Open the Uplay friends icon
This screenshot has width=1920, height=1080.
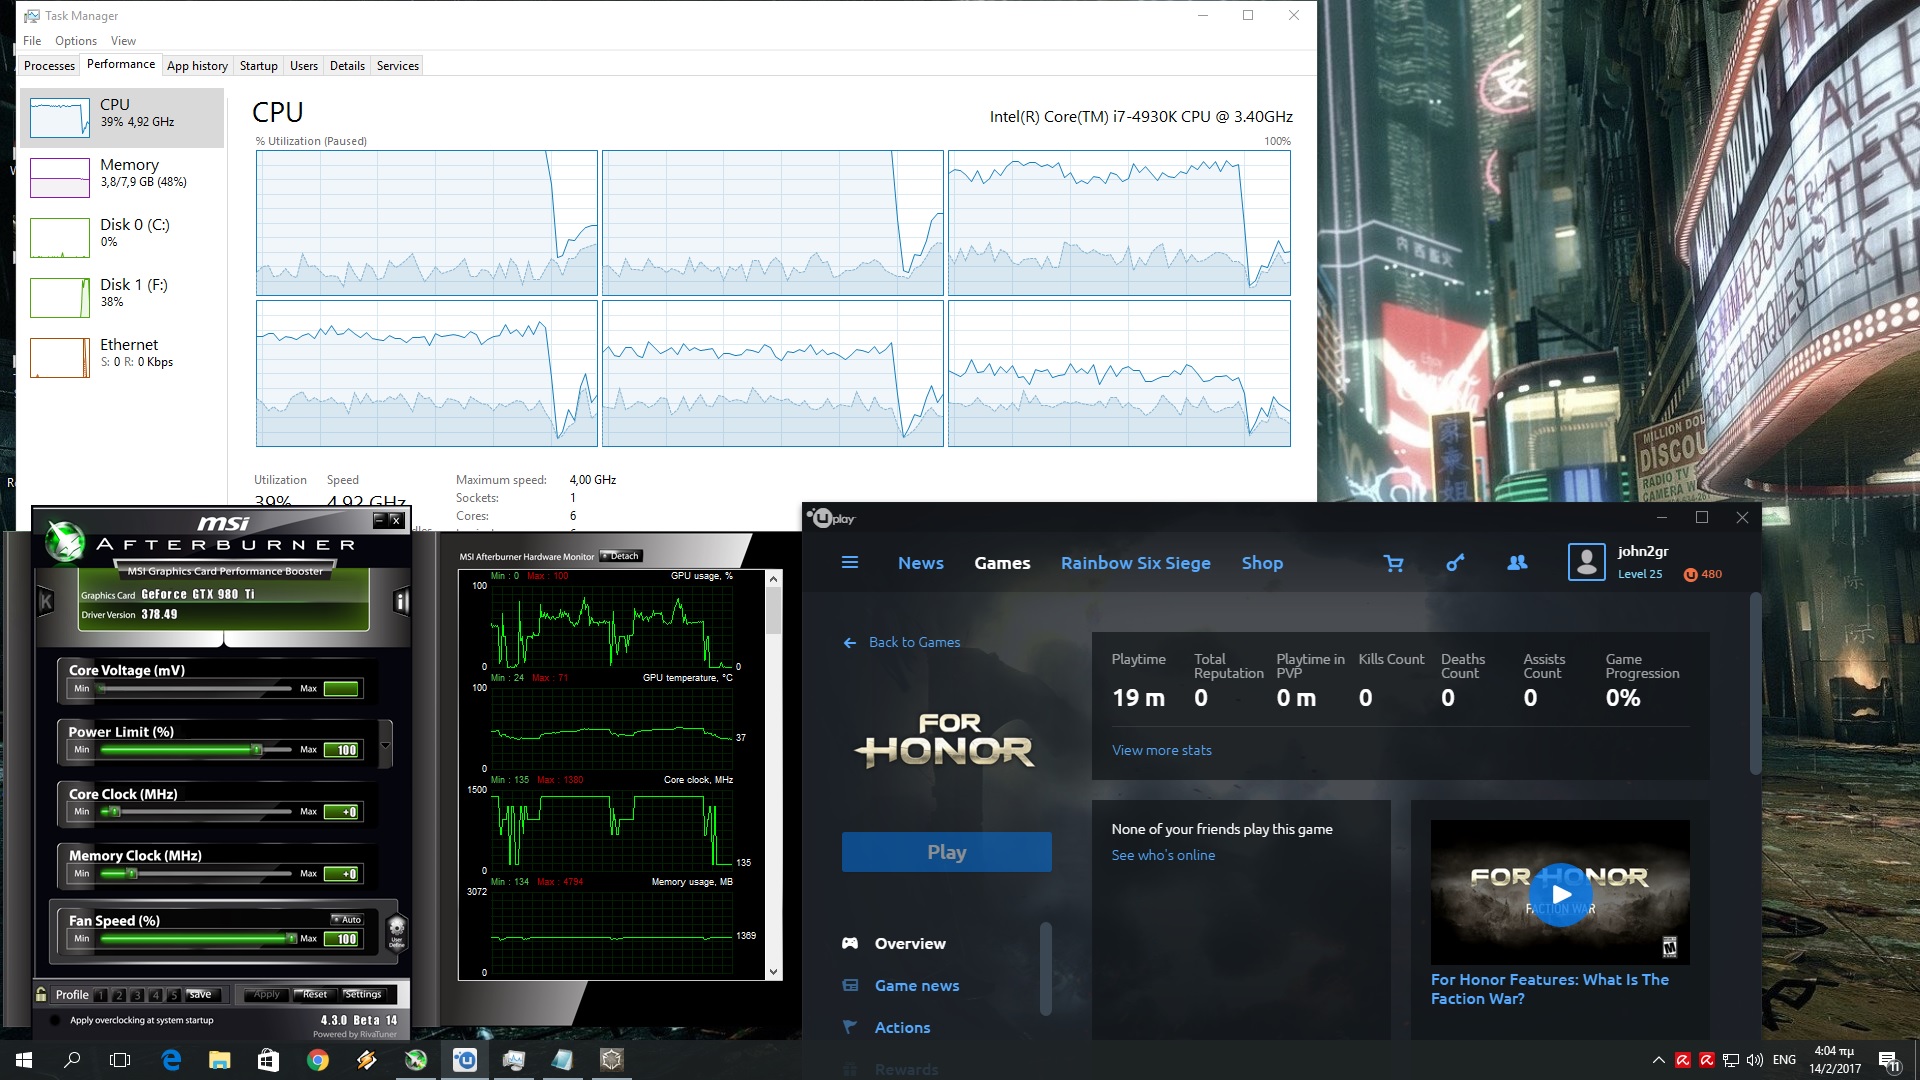(x=1517, y=563)
